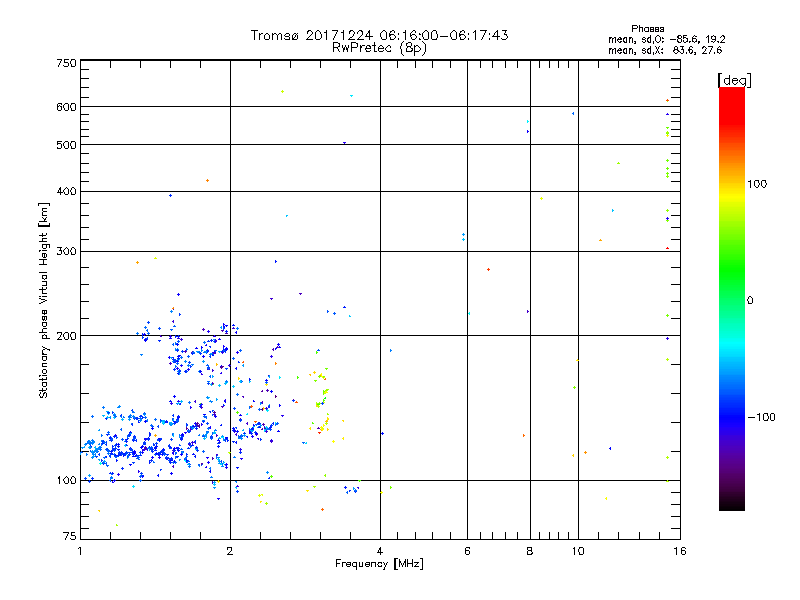Click the 16 tick label on frequency axis
Screen dimensions: 800x600
coord(677,551)
